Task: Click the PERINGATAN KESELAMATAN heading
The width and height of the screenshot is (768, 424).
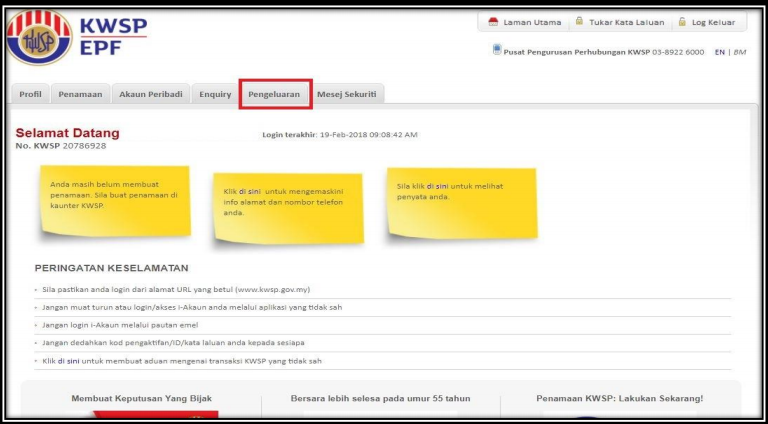Action: point(112,268)
